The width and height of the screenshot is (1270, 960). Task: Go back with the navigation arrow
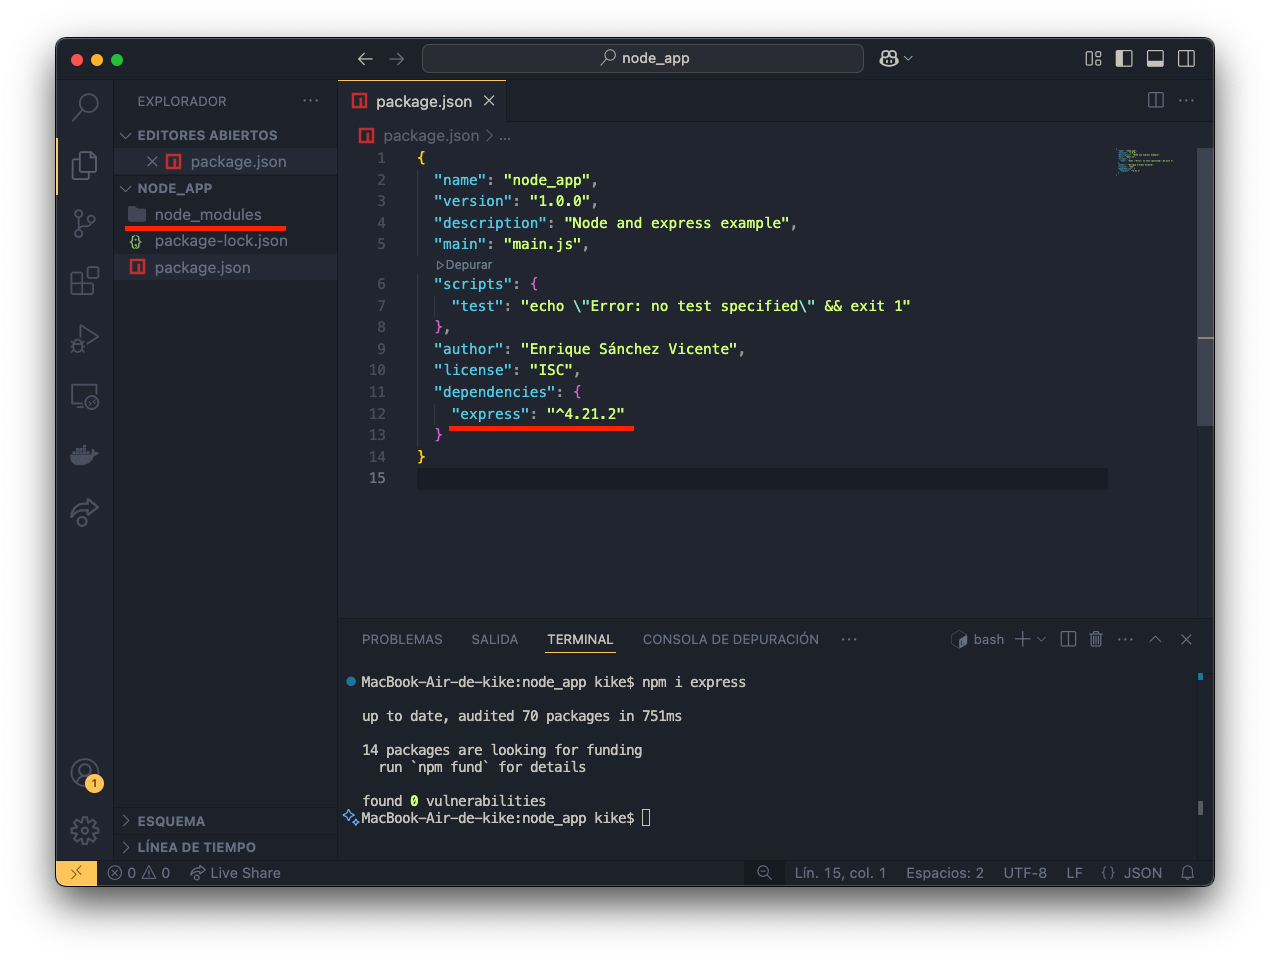[365, 59]
